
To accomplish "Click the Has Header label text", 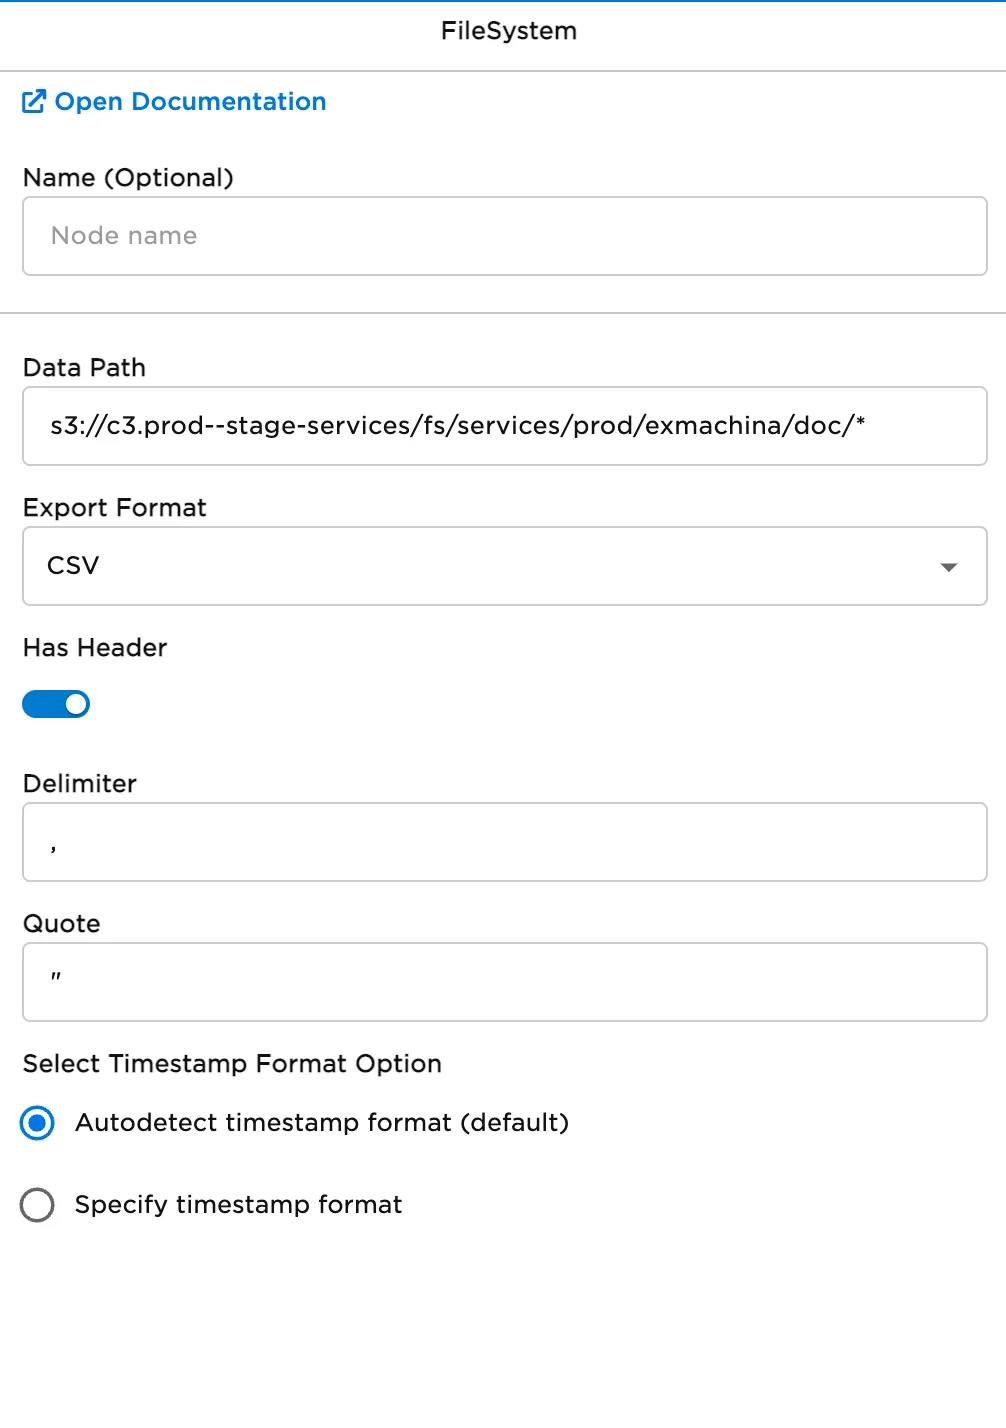I will (94, 647).
